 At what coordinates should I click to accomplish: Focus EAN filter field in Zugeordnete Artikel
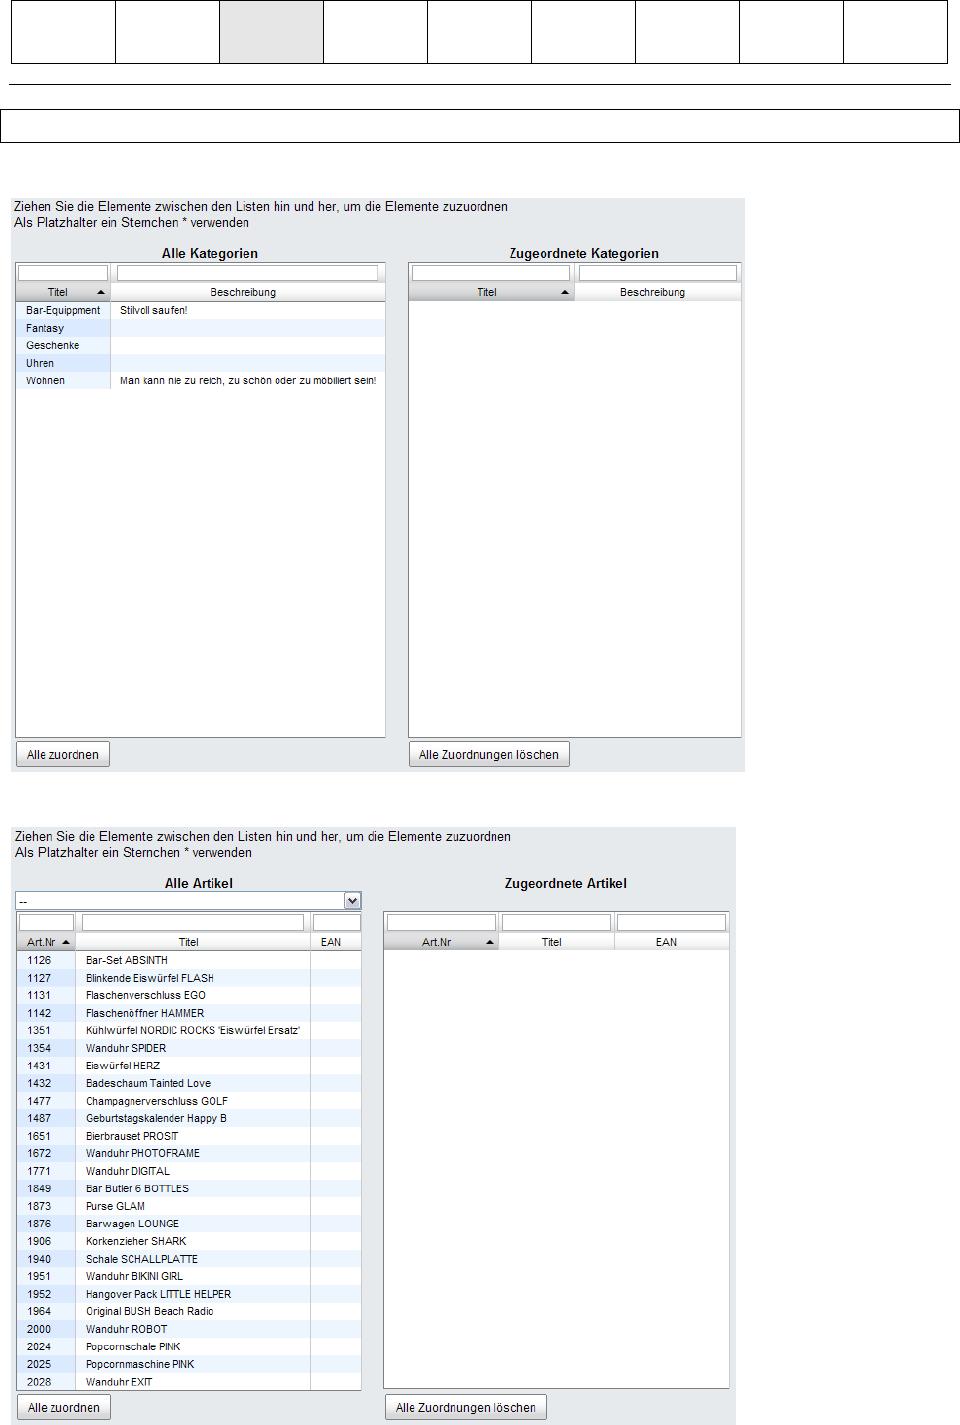click(x=671, y=922)
